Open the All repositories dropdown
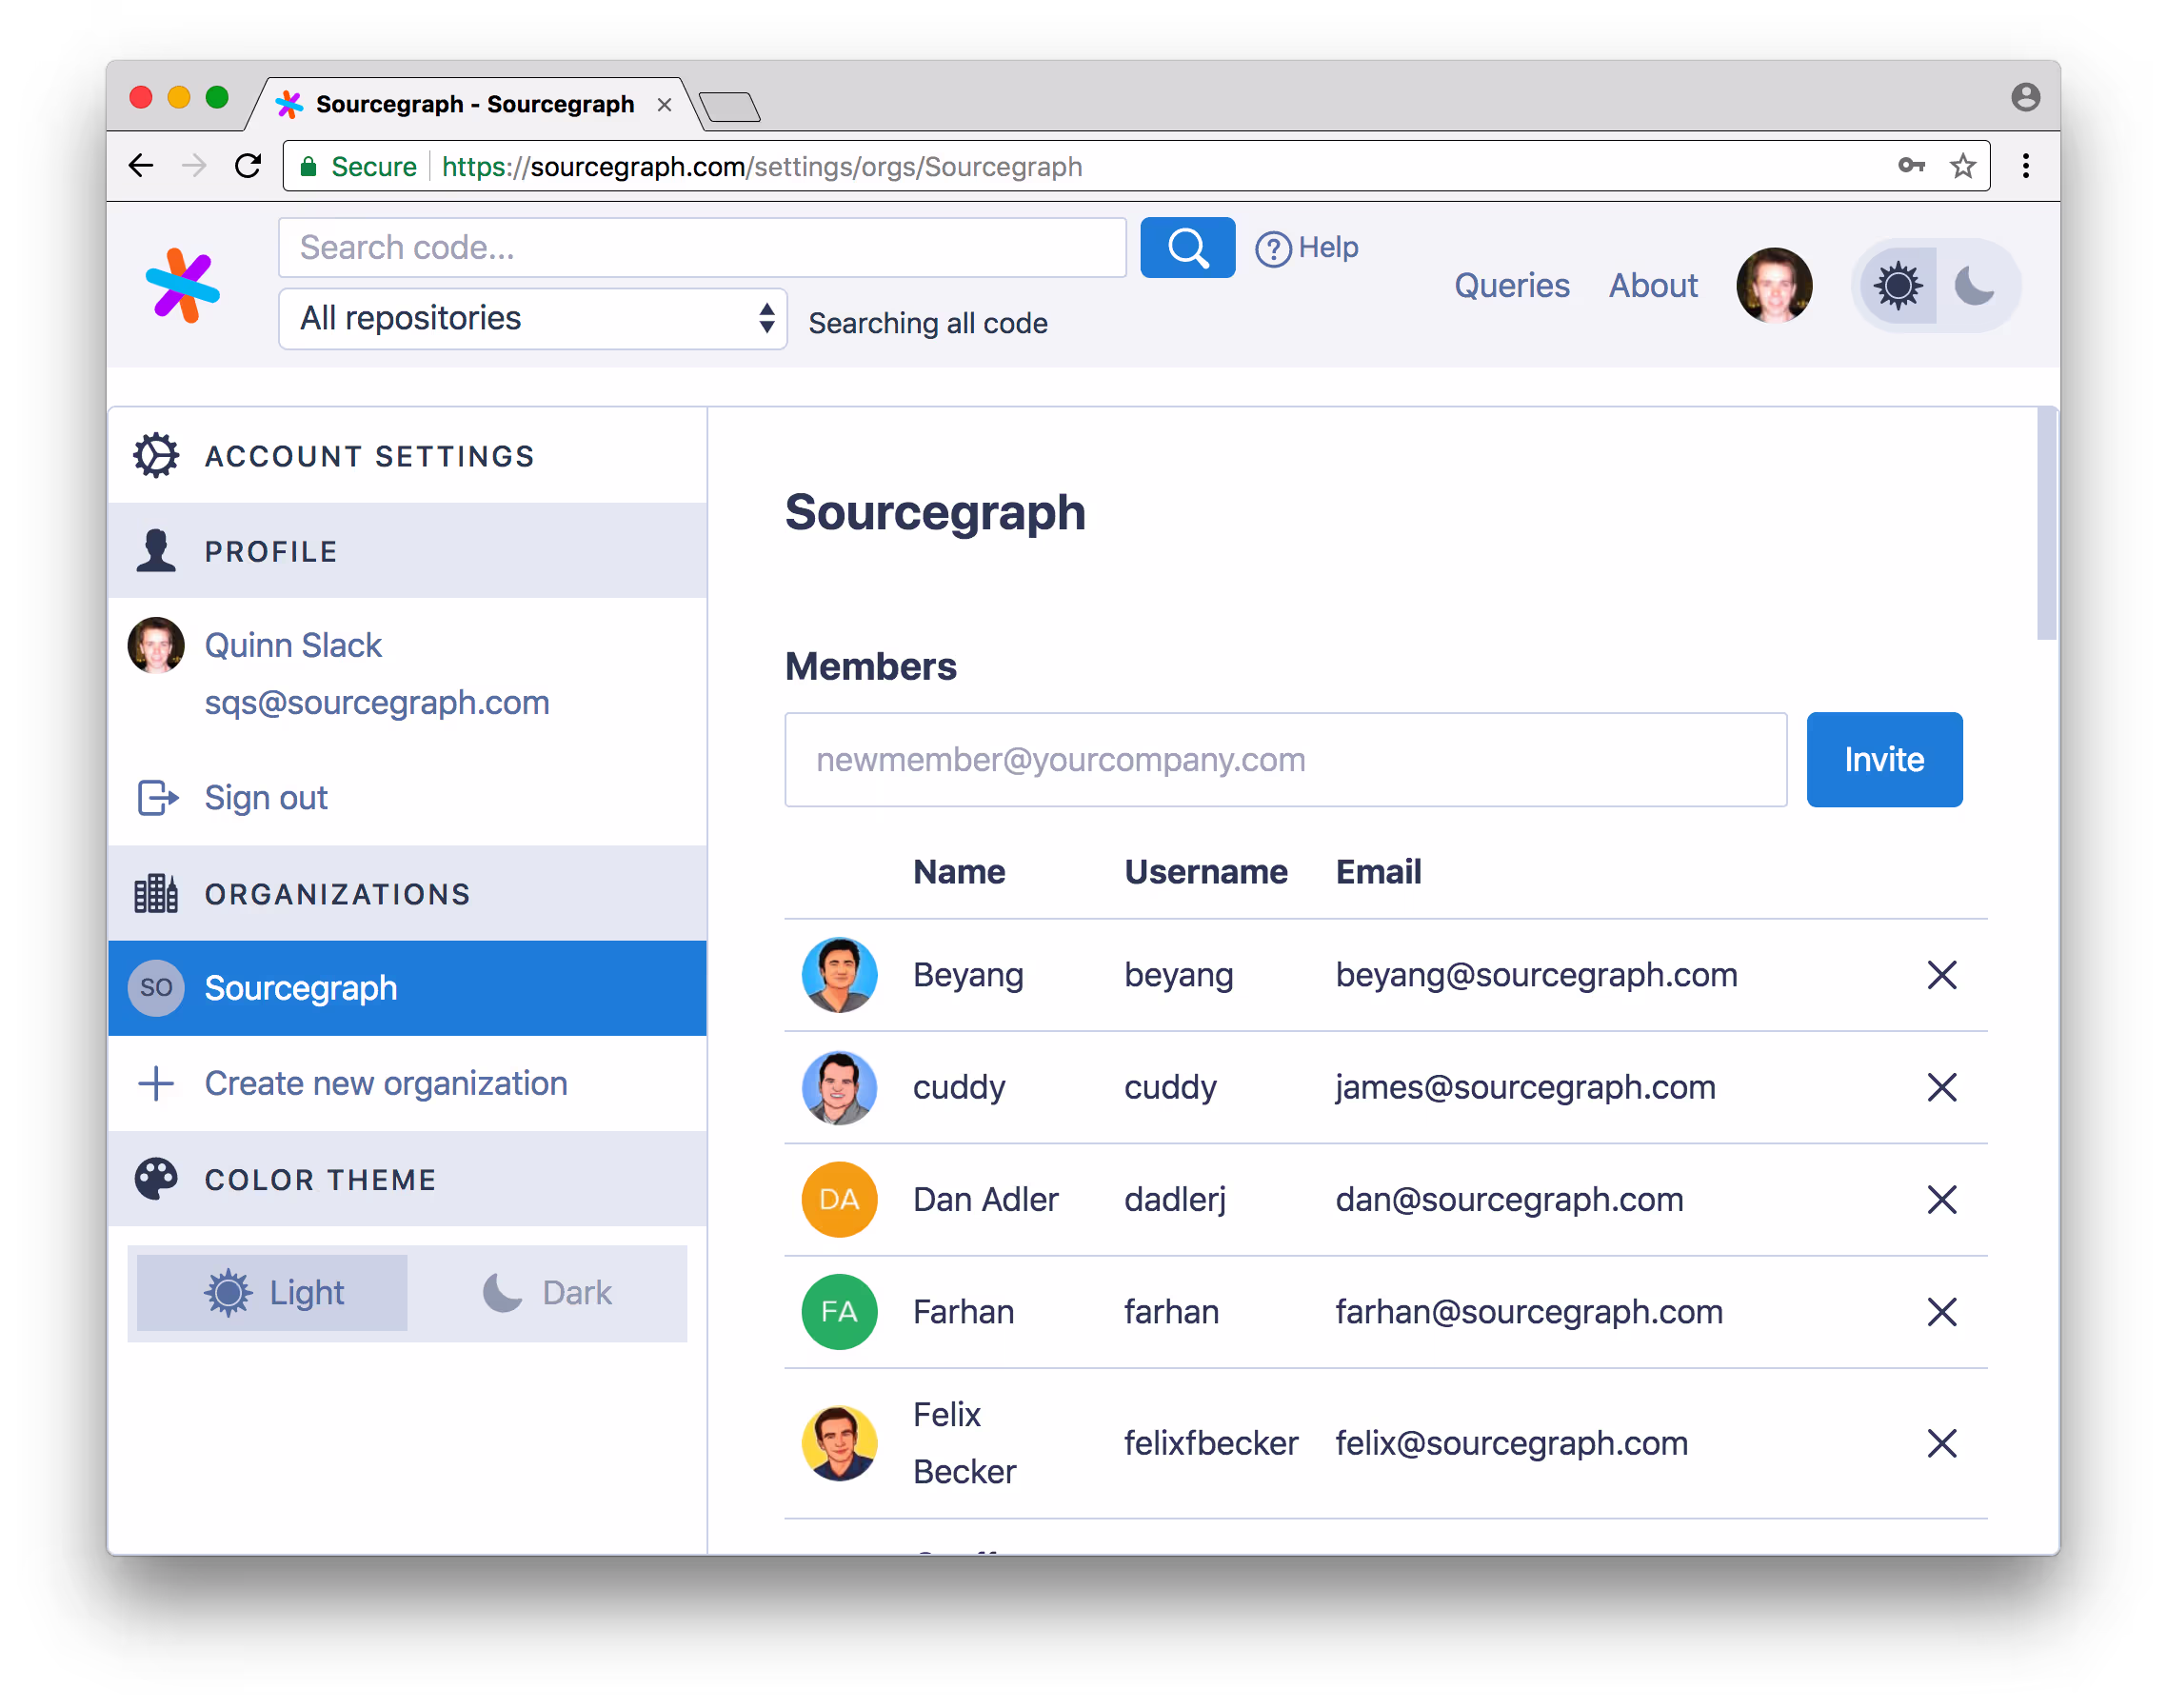This screenshot has width=2167, height=1708. click(x=533, y=319)
